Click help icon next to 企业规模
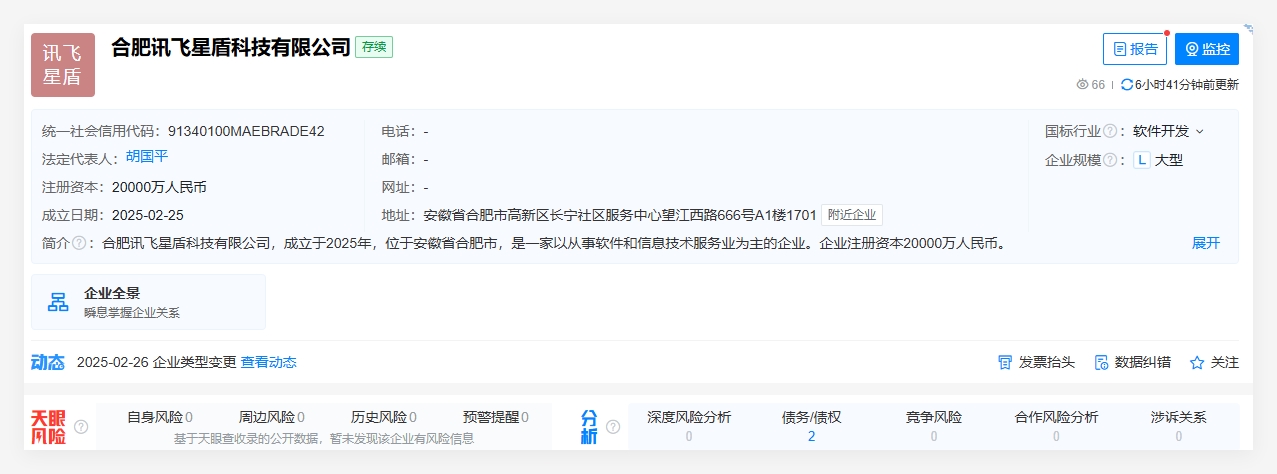Viewport: 1277px width, 474px height. (1110, 160)
